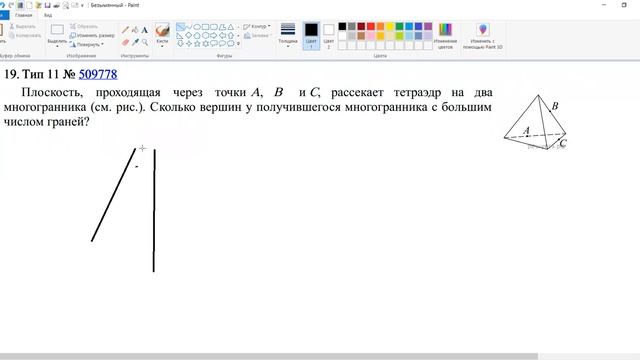Pick the Five-point star shape
640x360 pixels.
tap(197, 44)
